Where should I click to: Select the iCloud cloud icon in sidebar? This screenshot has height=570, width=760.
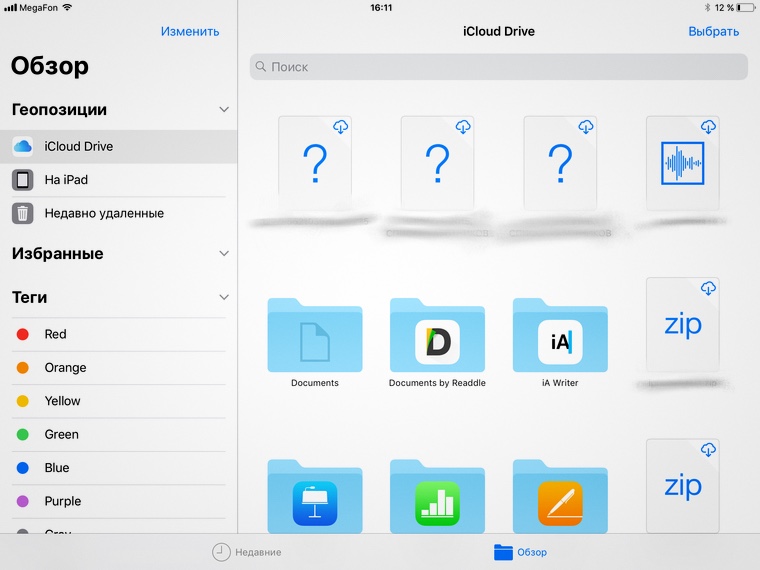[x=22, y=146]
